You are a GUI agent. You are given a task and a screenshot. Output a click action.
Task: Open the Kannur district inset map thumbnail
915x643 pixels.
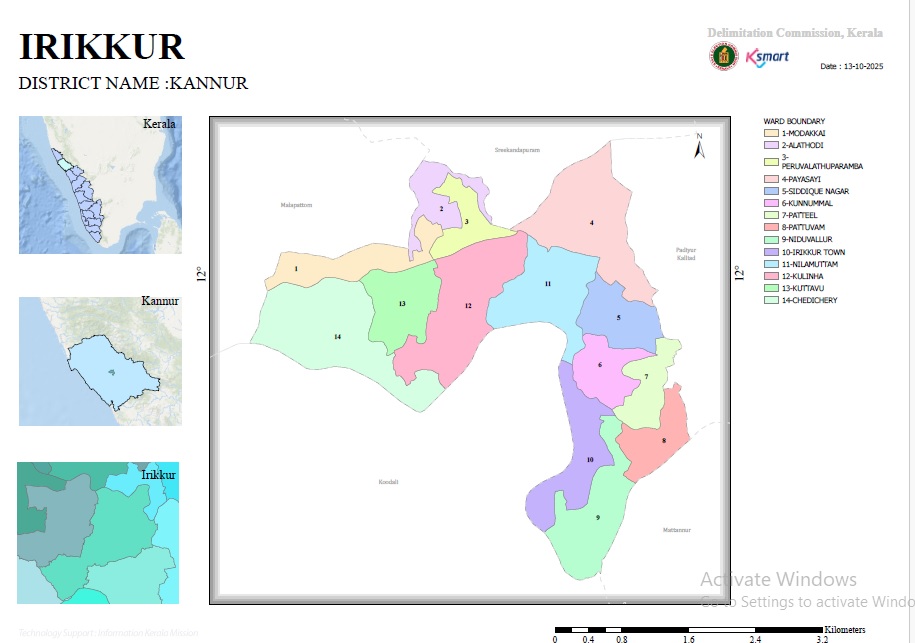tap(100, 361)
